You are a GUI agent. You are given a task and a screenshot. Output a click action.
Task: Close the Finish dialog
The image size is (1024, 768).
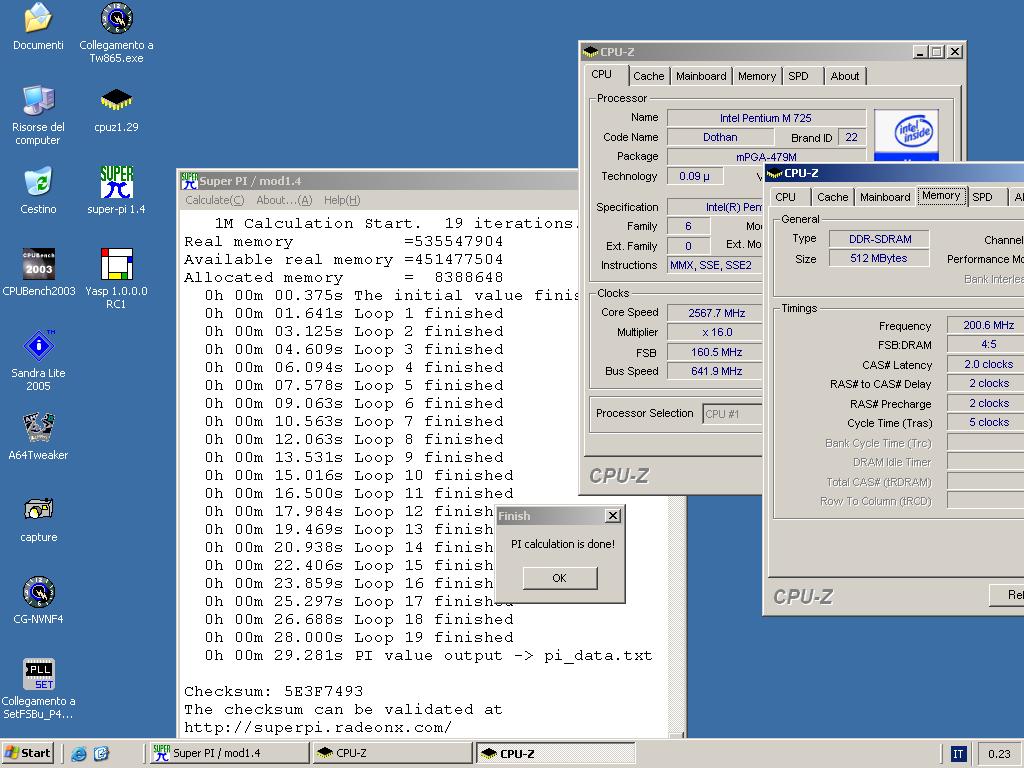[613, 516]
